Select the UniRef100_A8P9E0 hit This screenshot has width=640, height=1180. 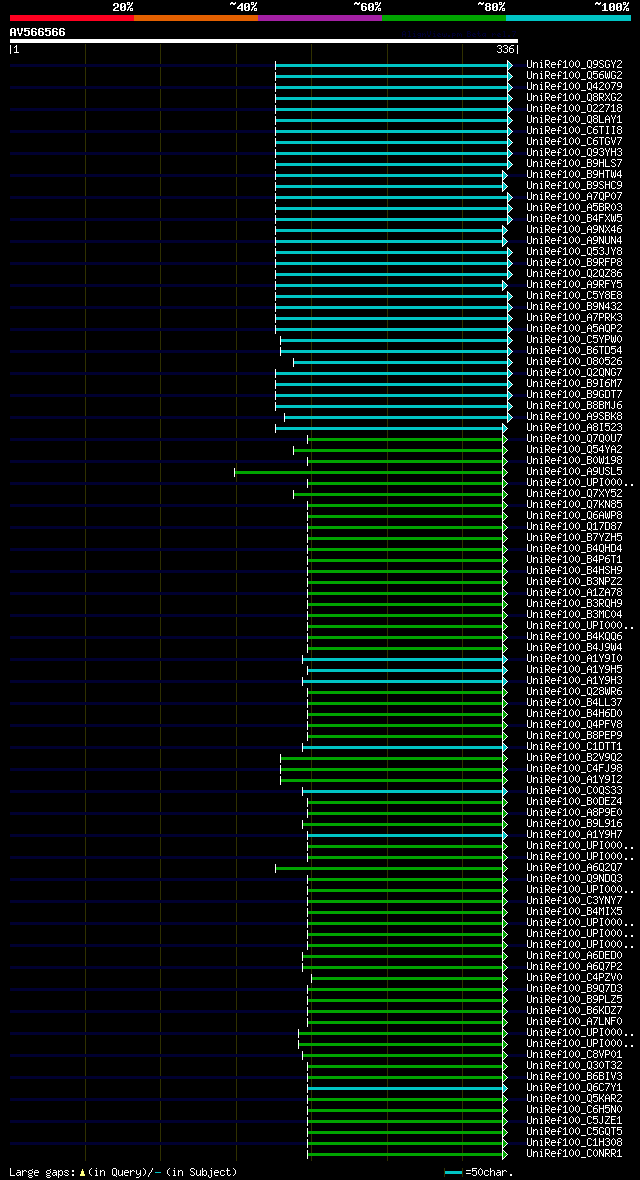point(574,812)
